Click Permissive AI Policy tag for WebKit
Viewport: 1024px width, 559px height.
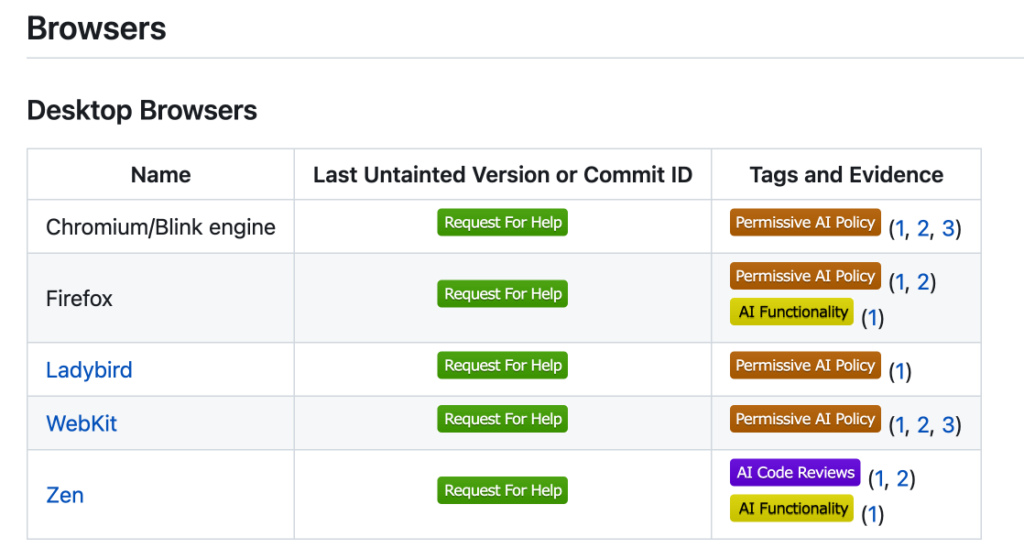click(x=805, y=419)
